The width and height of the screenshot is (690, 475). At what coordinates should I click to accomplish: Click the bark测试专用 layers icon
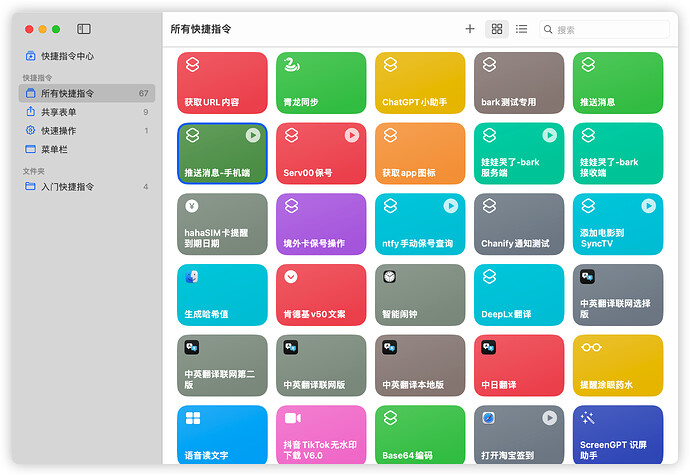pyautogui.click(x=489, y=64)
